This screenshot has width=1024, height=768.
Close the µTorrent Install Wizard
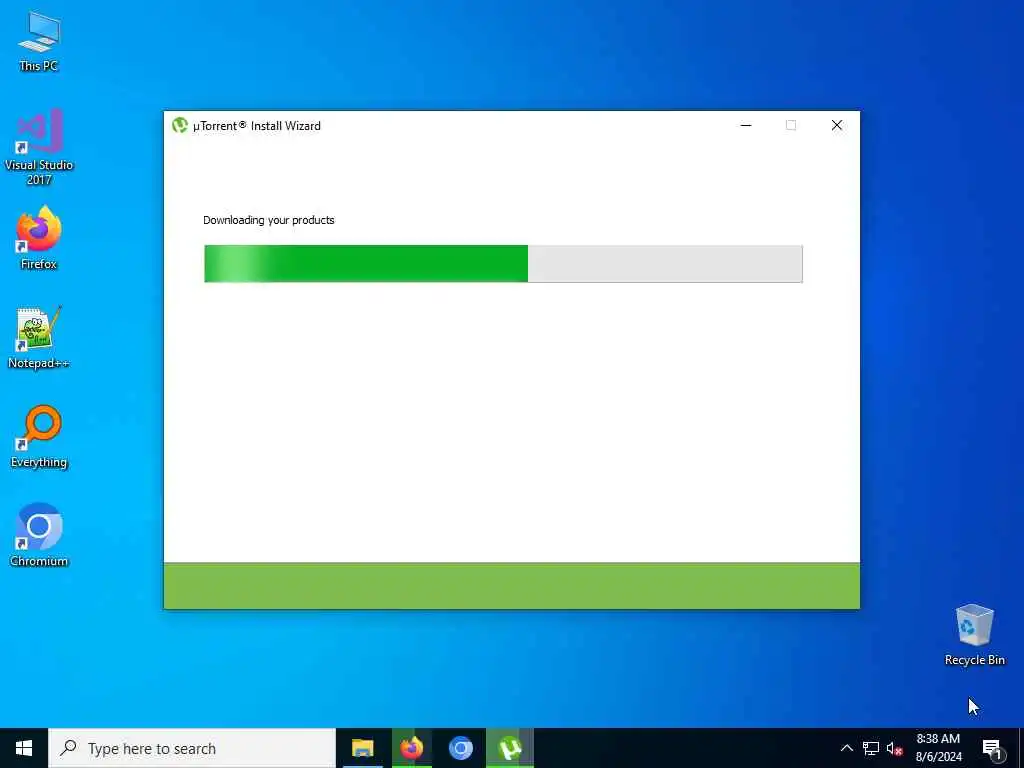[x=837, y=125]
